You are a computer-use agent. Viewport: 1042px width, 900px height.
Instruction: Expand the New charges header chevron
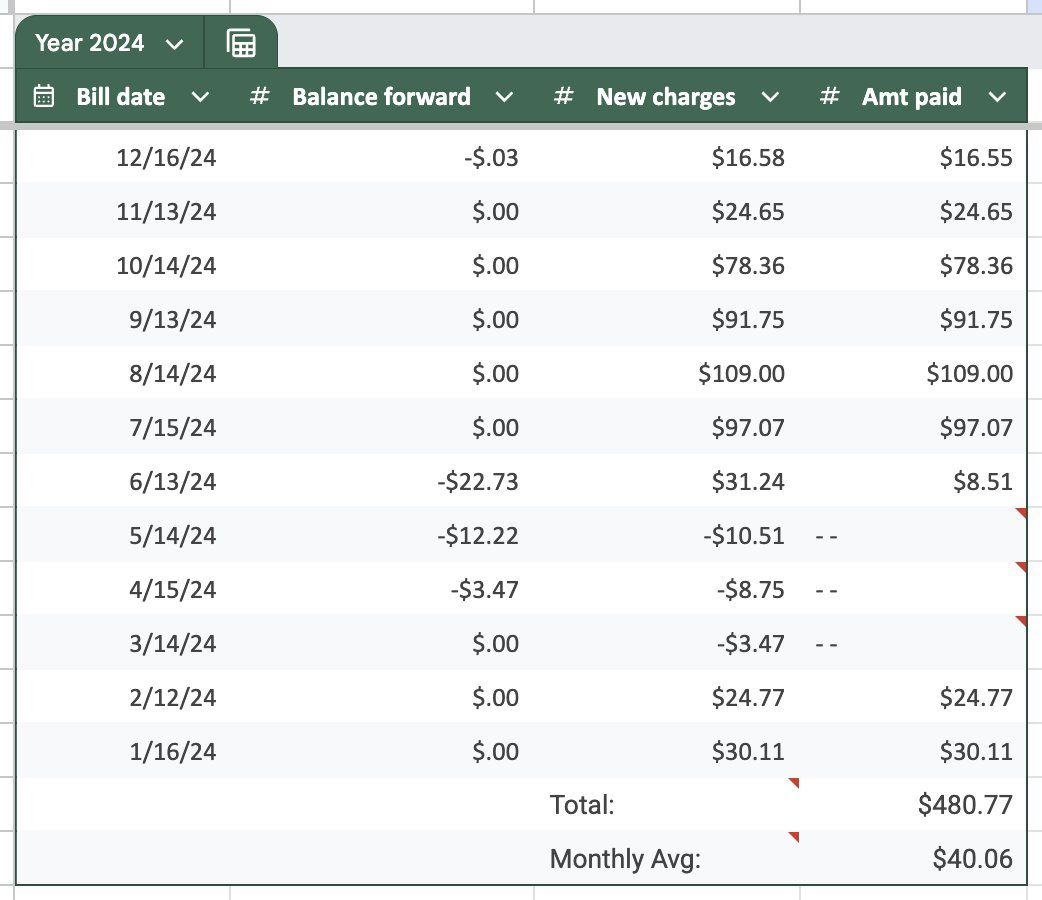coord(770,97)
